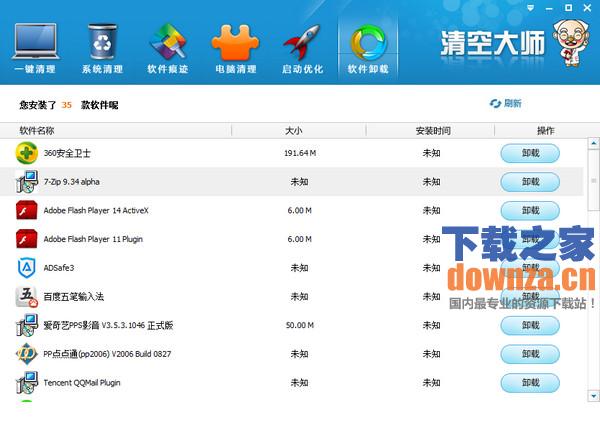
Task: Select the 软件痕迹 brush icon
Action: pos(168,41)
